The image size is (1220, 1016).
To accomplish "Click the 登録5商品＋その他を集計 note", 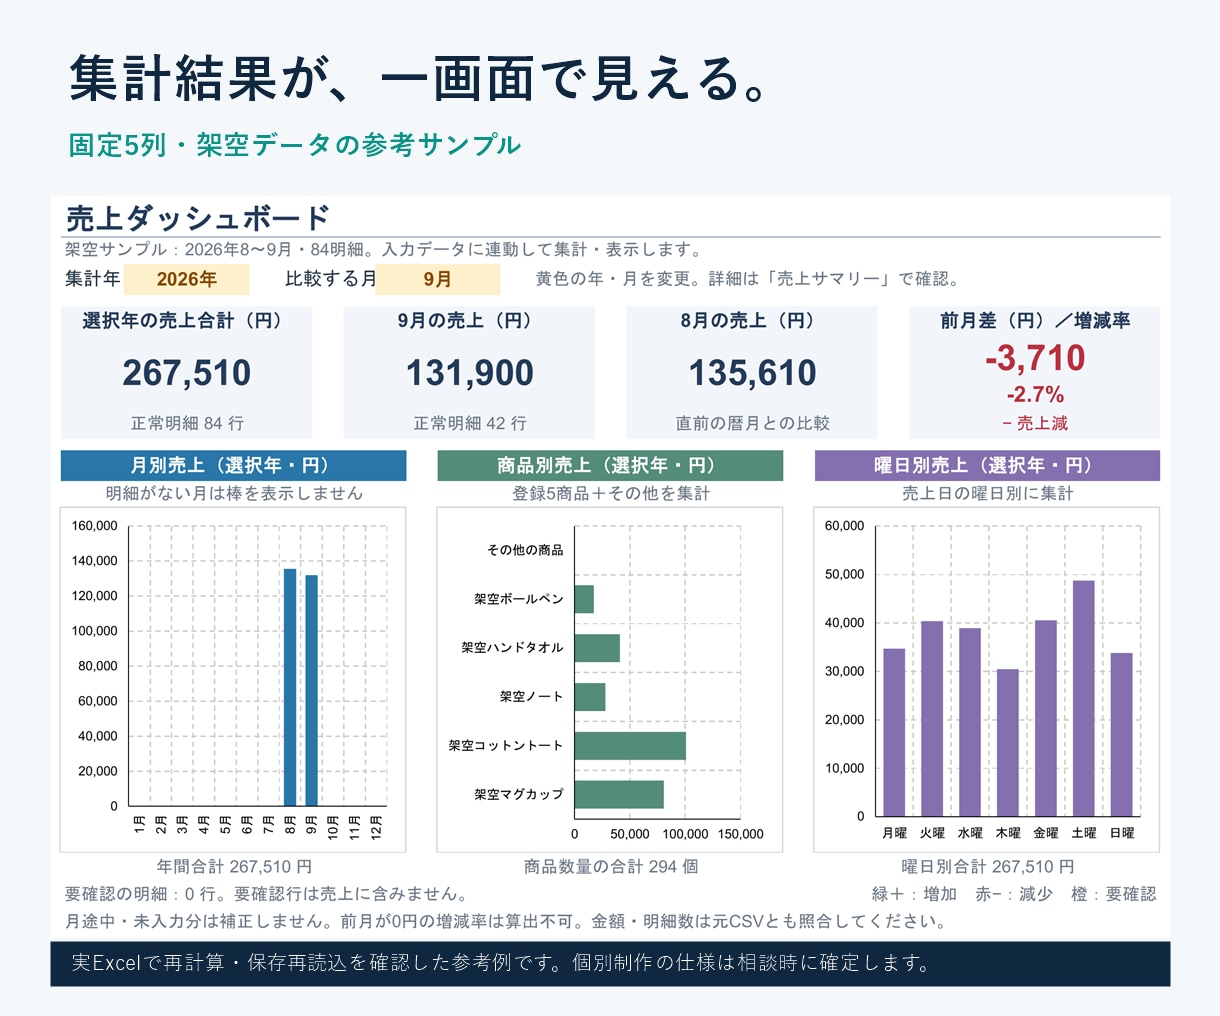I will coord(610,494).
